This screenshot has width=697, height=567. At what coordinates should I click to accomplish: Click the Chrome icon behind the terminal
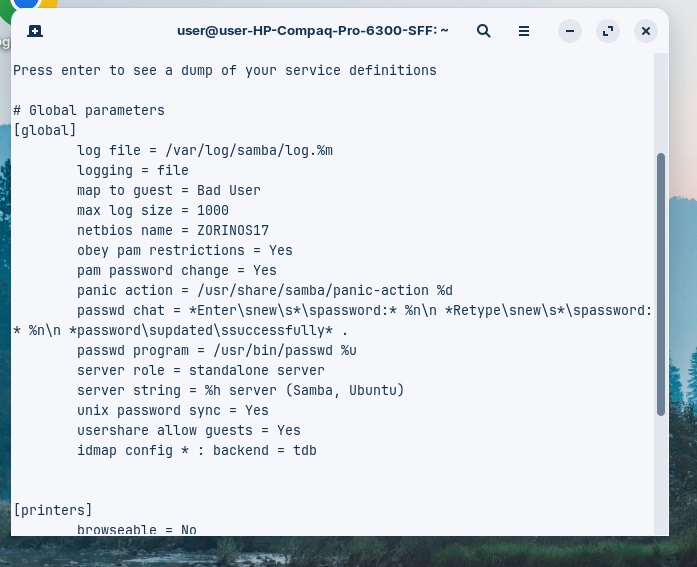point(30,6)
